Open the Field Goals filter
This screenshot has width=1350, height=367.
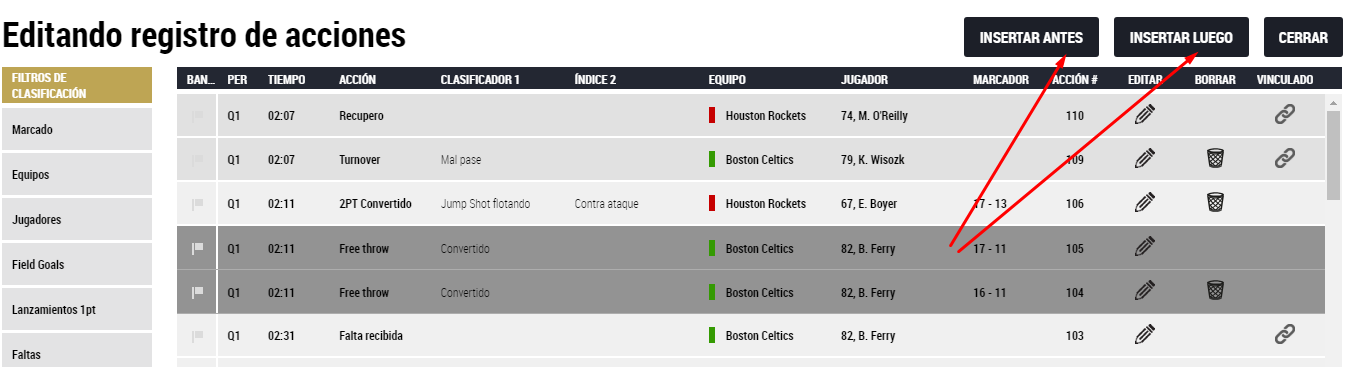[76, 264]
